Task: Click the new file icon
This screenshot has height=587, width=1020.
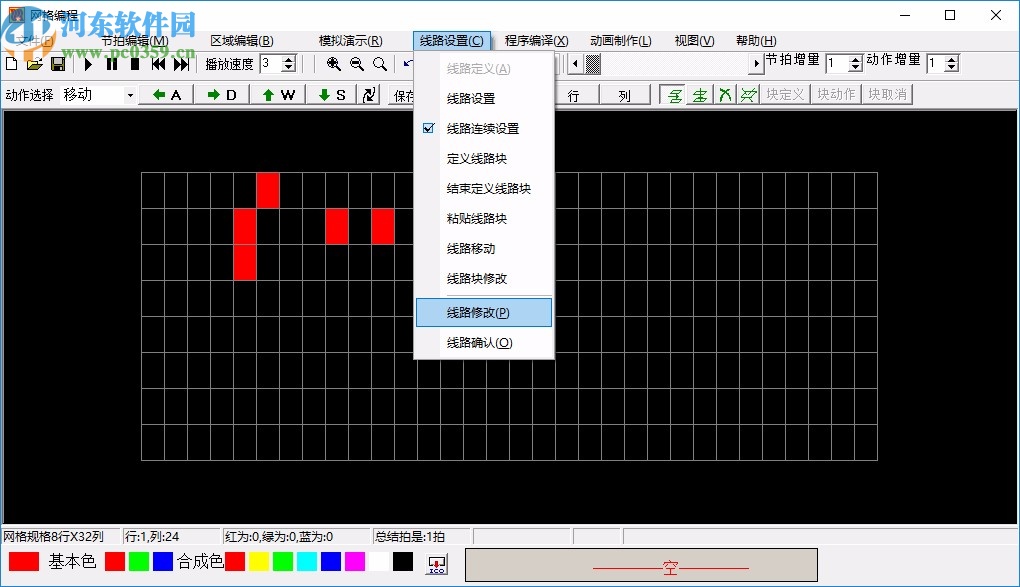Action: (x=11, y=64)
